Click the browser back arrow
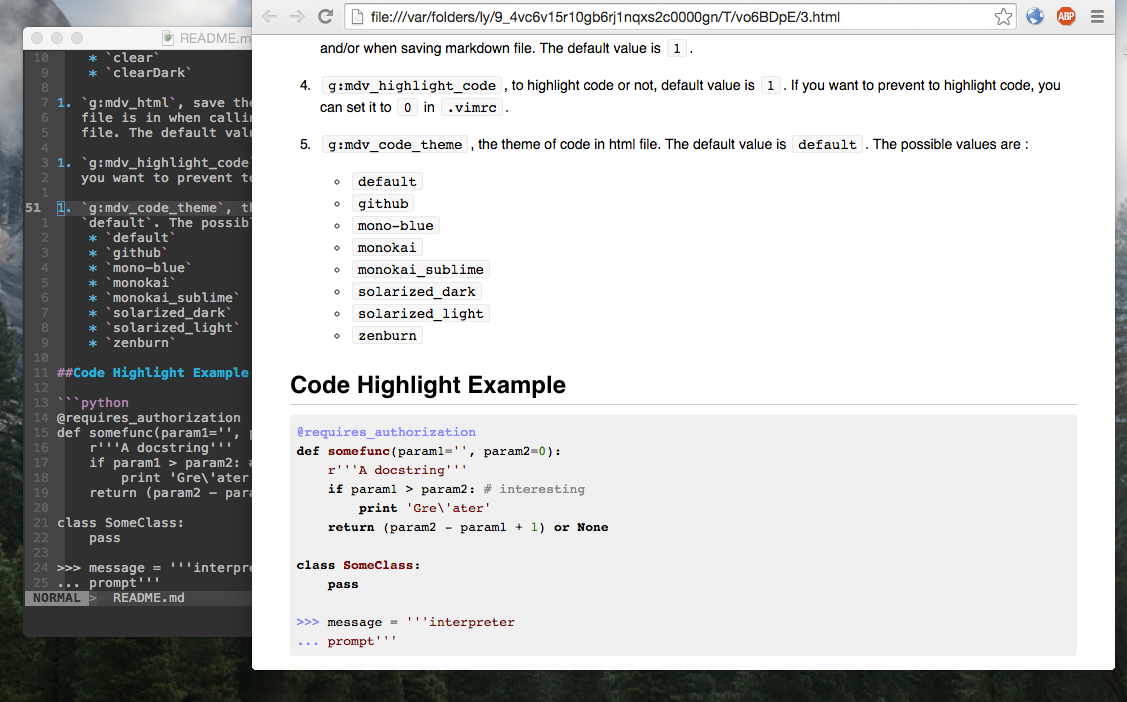The image size is (1127, 702). [270, 17]
